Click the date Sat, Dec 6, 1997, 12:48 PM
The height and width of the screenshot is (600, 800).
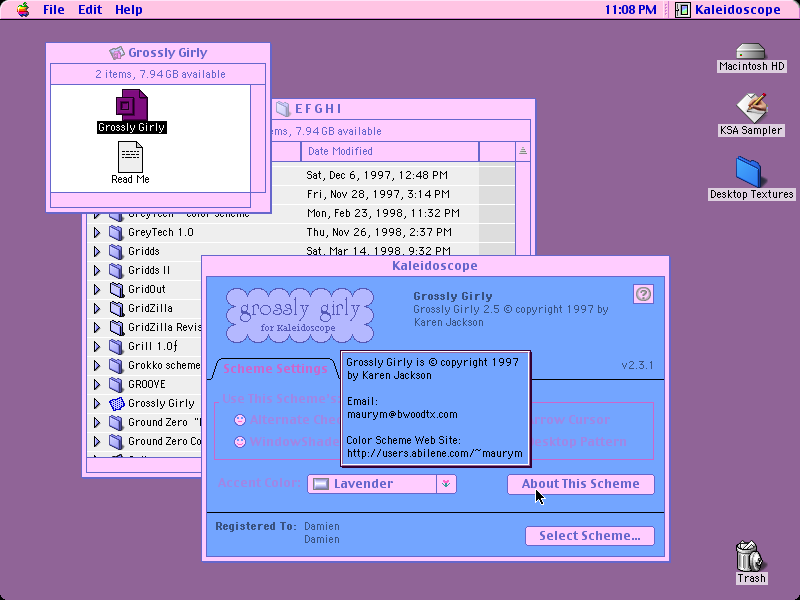click(x=377, y=175)
